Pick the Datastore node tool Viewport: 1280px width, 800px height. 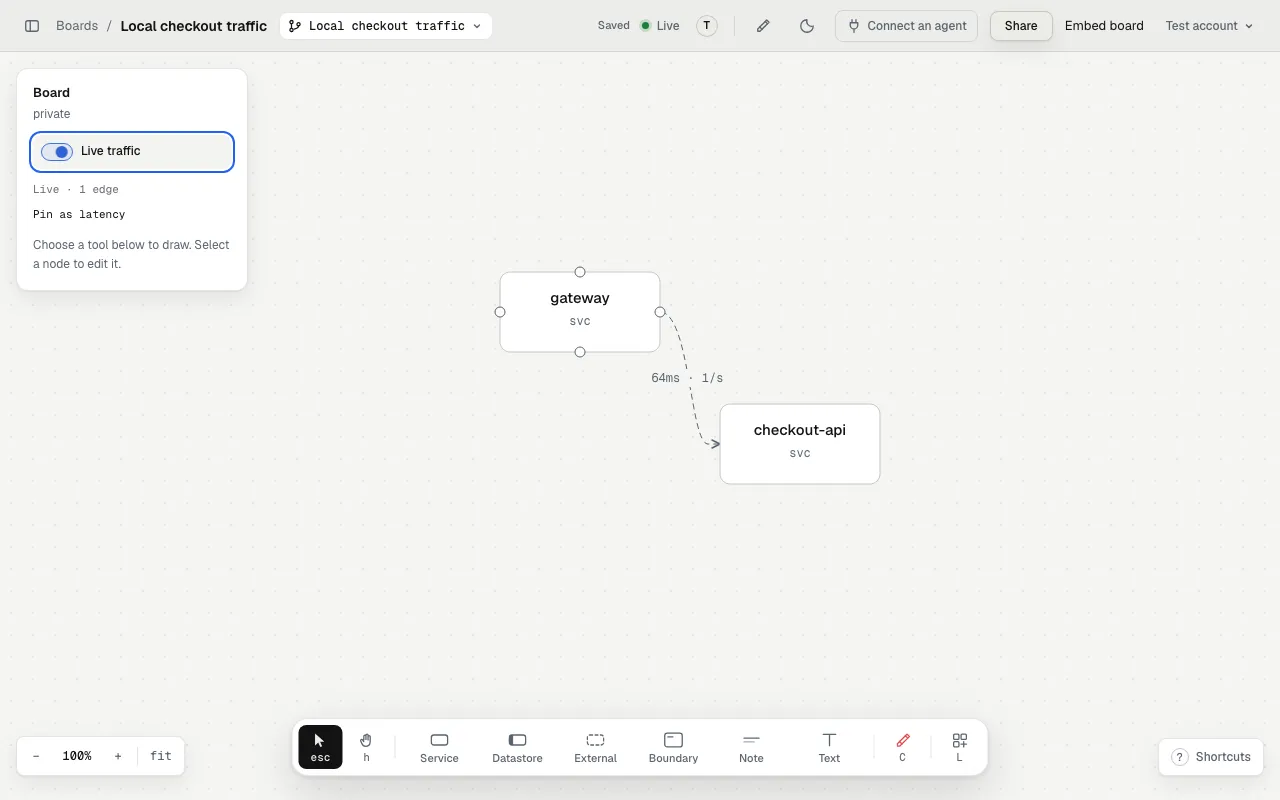pos(517,747)
